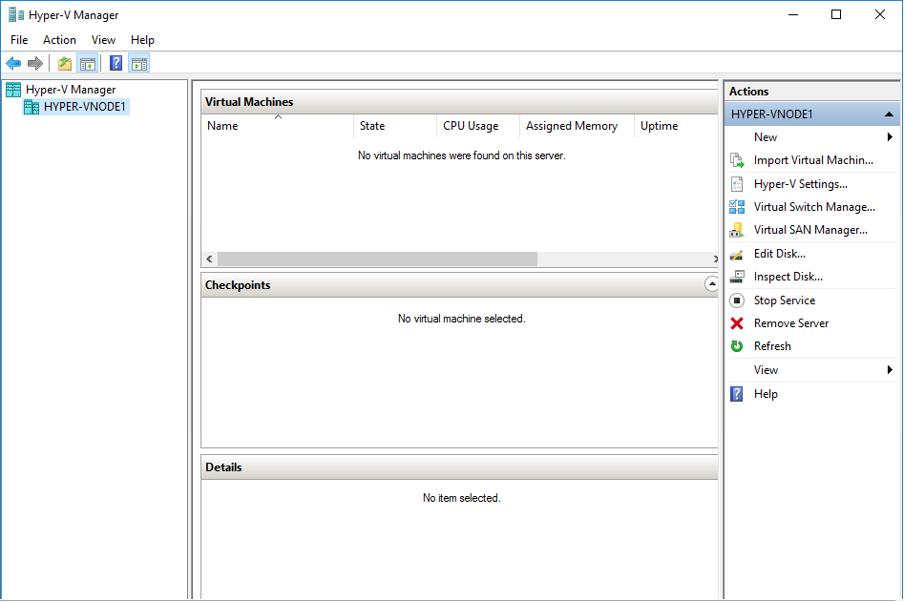Click the Edit Disk icon
The image size is (905, 602).
tap(736, 255)
